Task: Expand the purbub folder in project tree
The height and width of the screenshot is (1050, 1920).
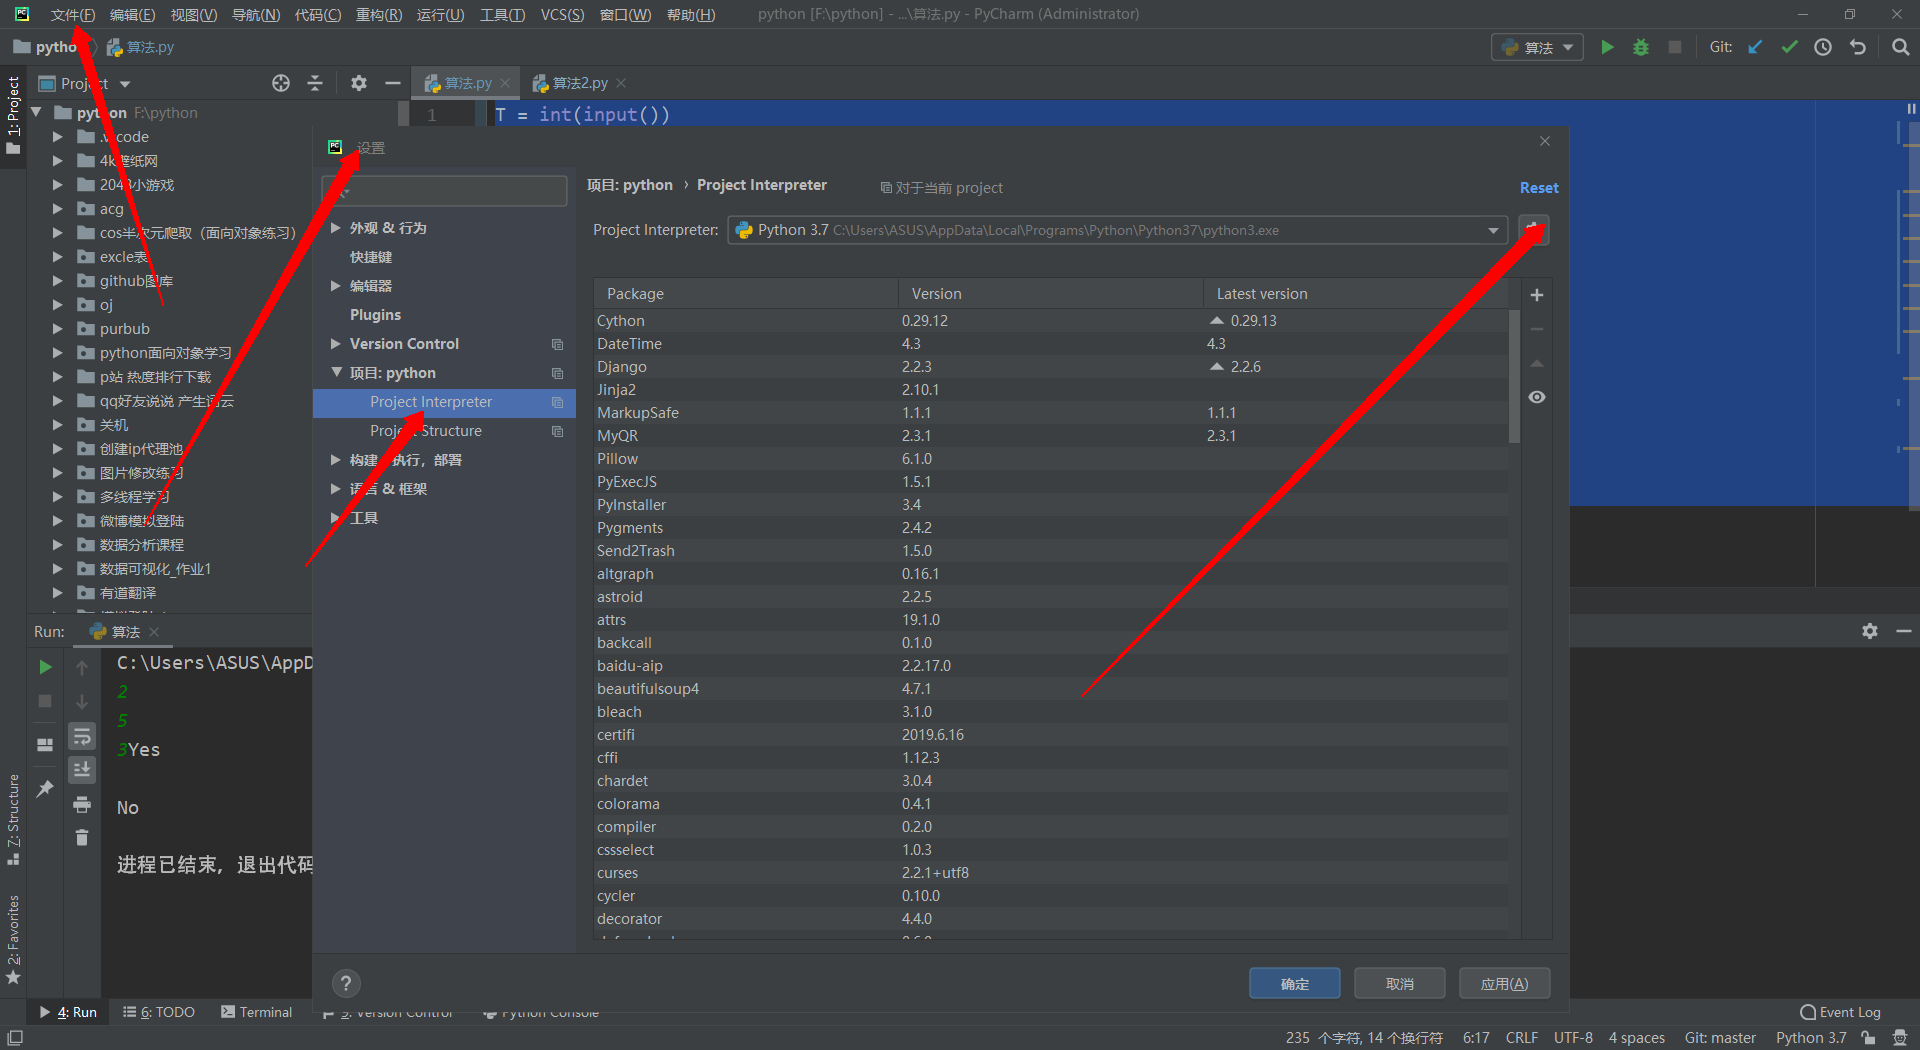Action: (58, 329)
